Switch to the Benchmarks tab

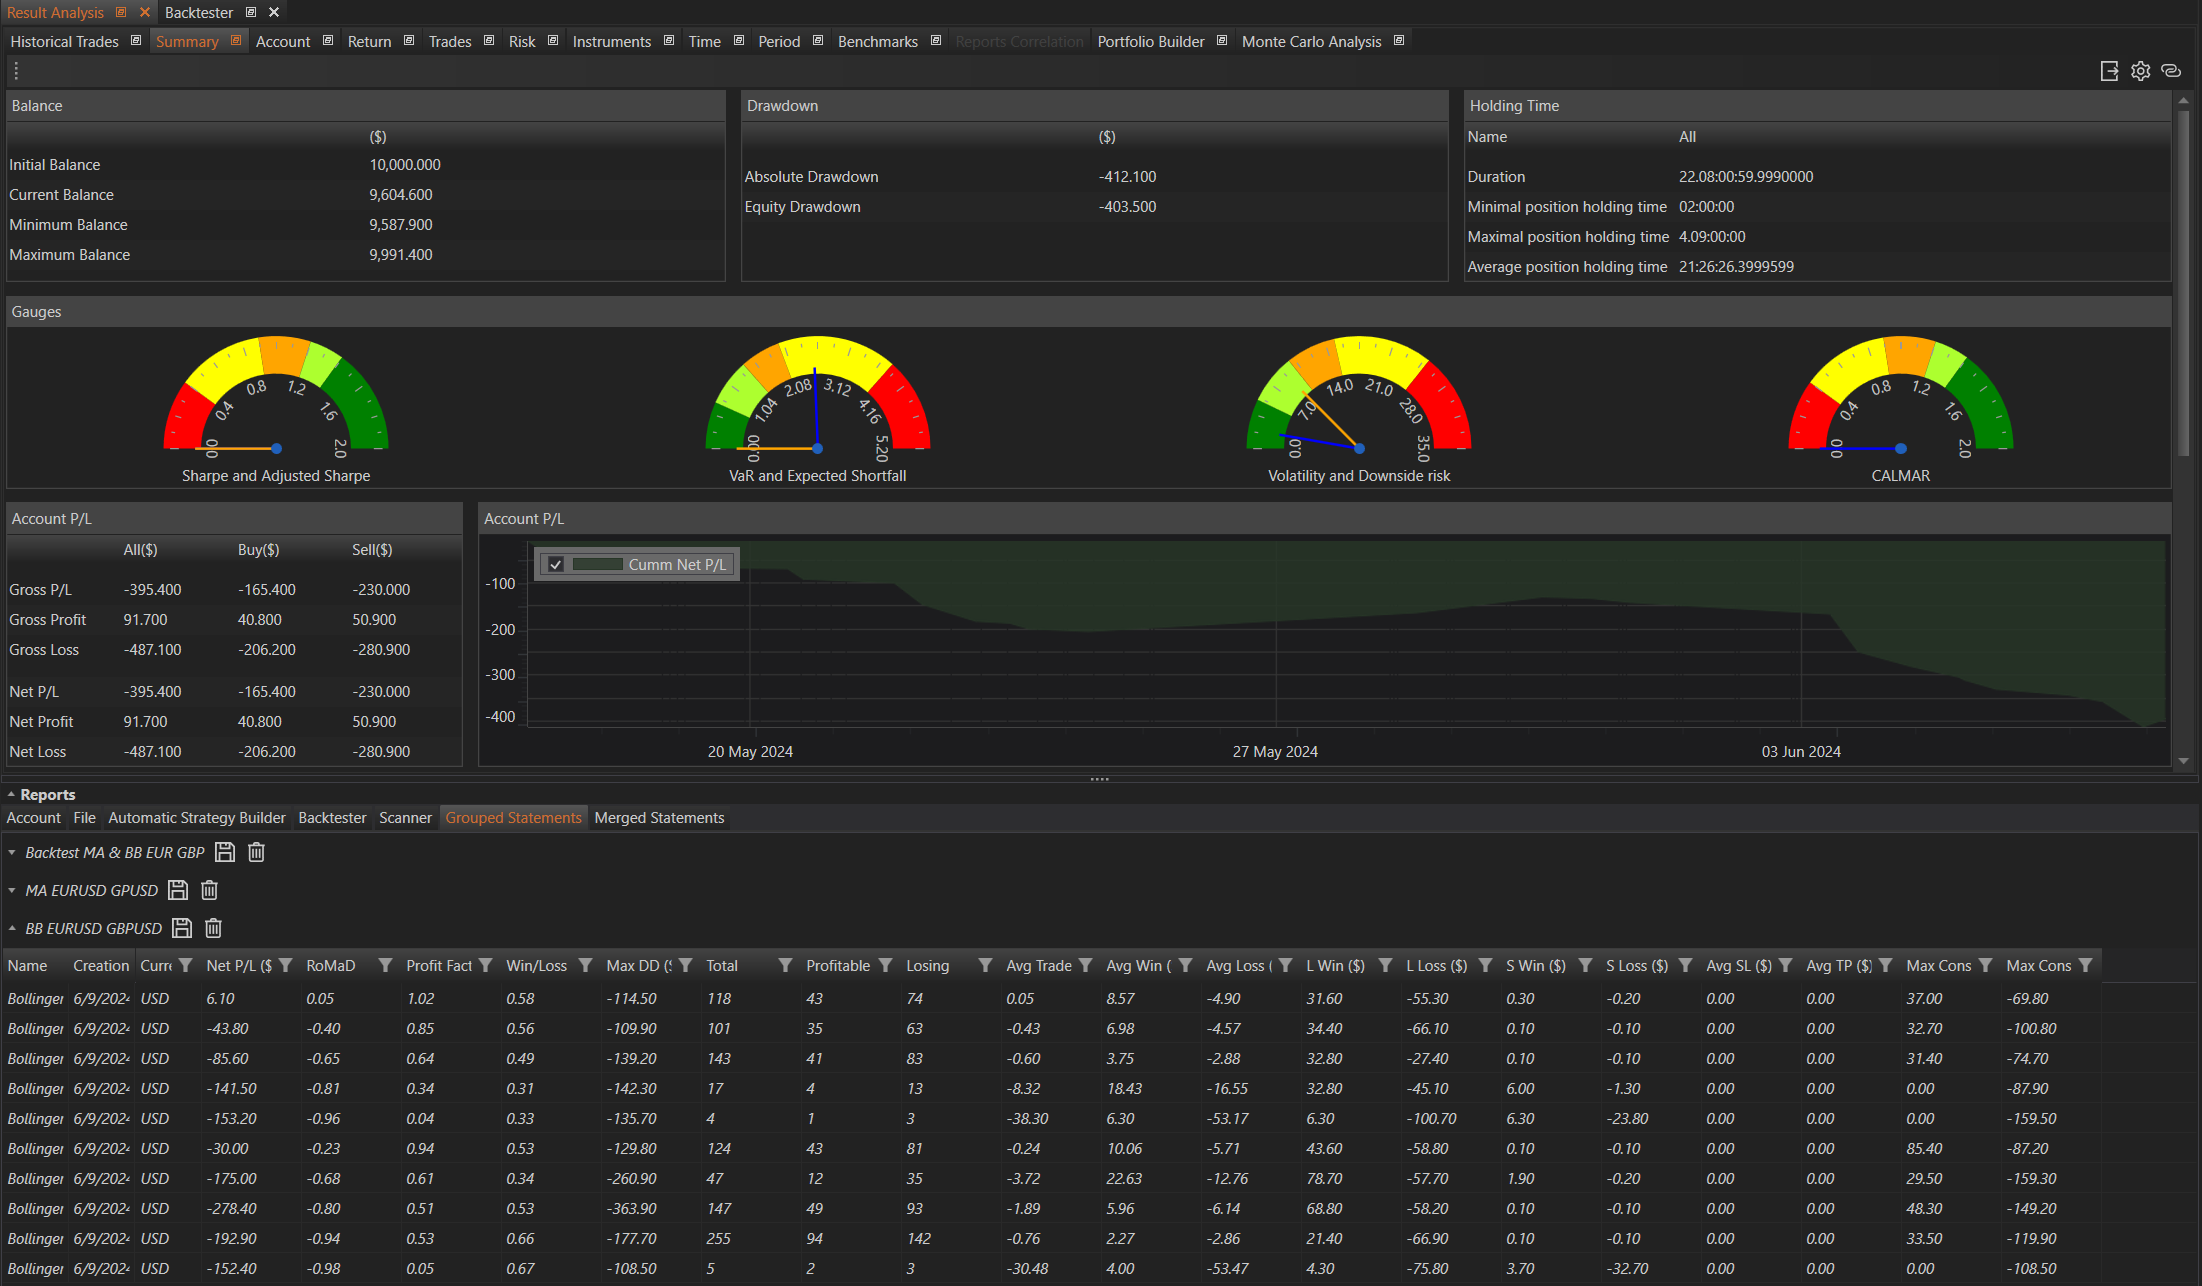[x=877, y=41]
